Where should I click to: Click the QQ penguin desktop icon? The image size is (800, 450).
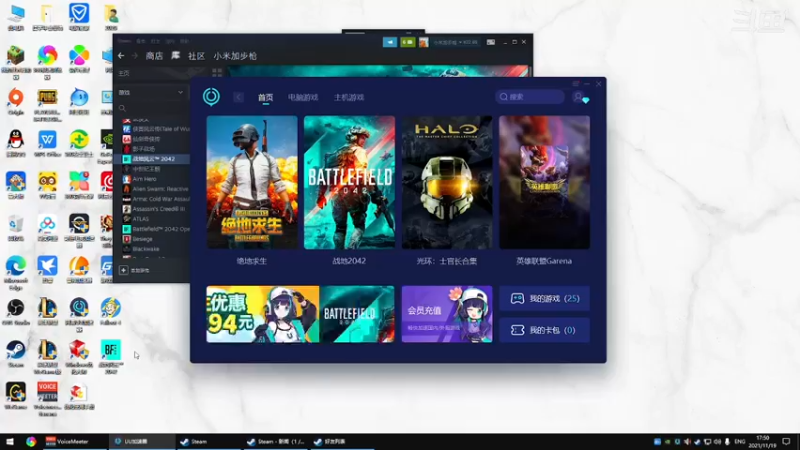(x=16, y=143)
